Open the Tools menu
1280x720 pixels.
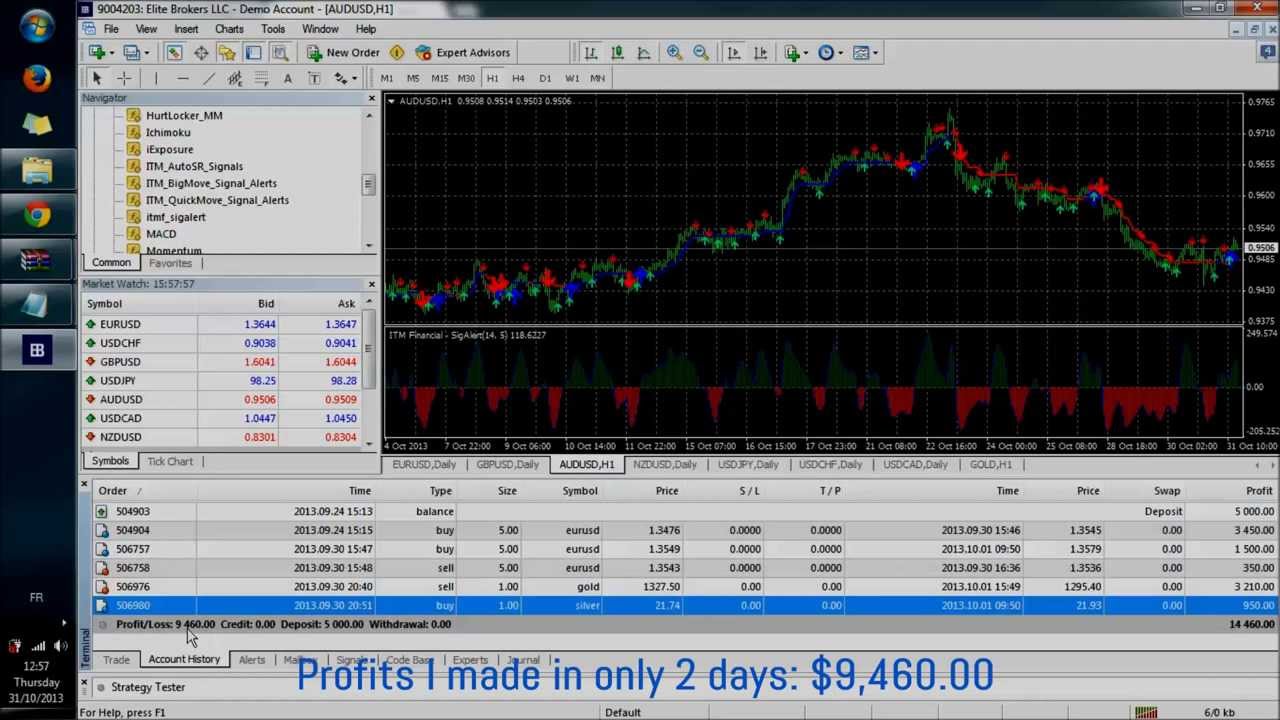click(x=273, y=29)
